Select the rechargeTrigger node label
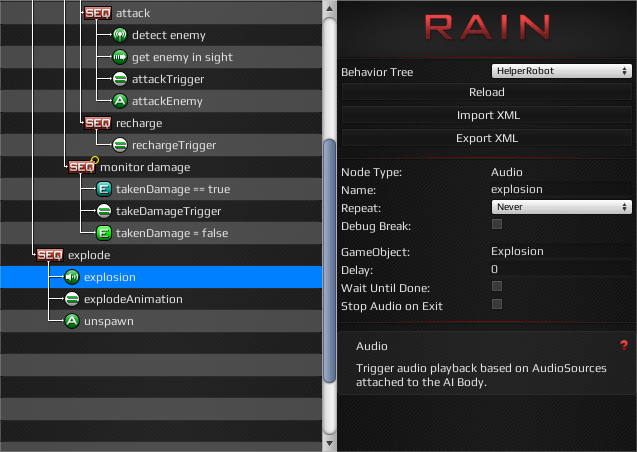 (x=174, y=145)
